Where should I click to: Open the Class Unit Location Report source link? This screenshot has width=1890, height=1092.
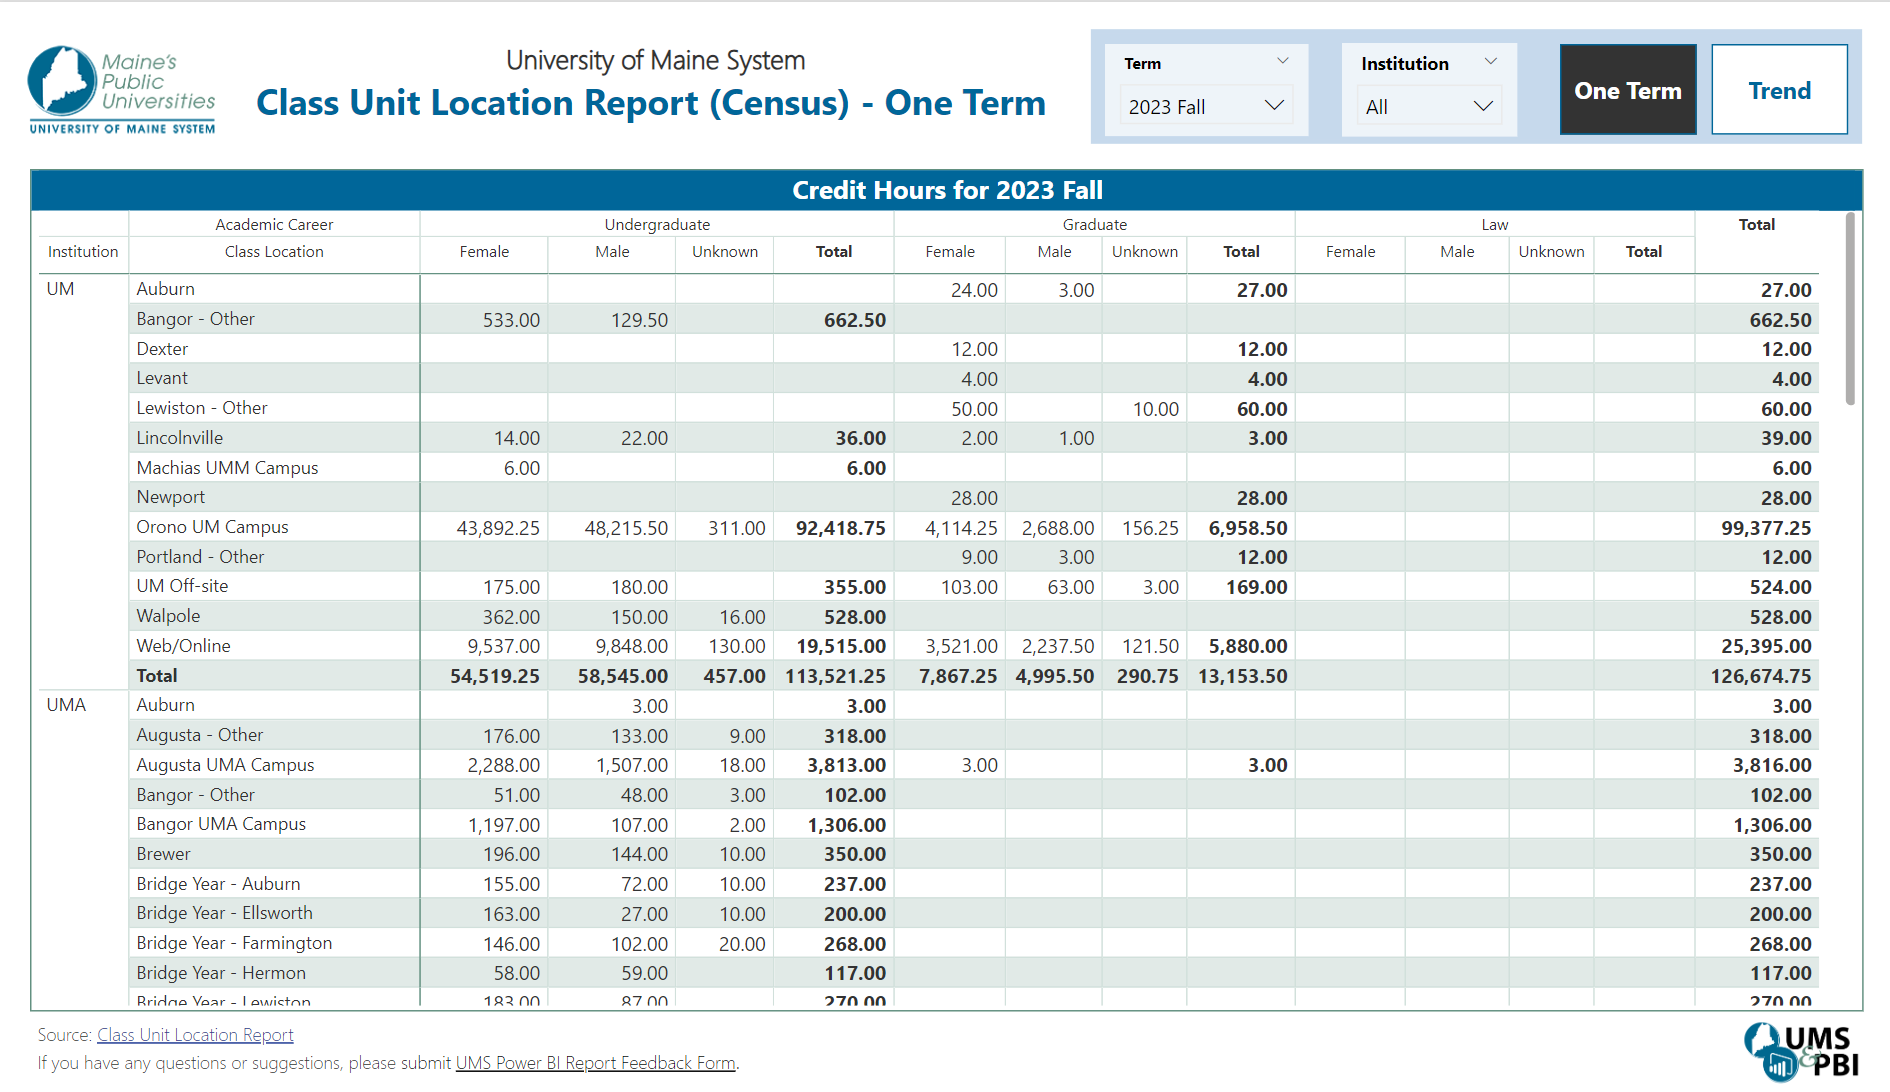(x=195, y=1035)
